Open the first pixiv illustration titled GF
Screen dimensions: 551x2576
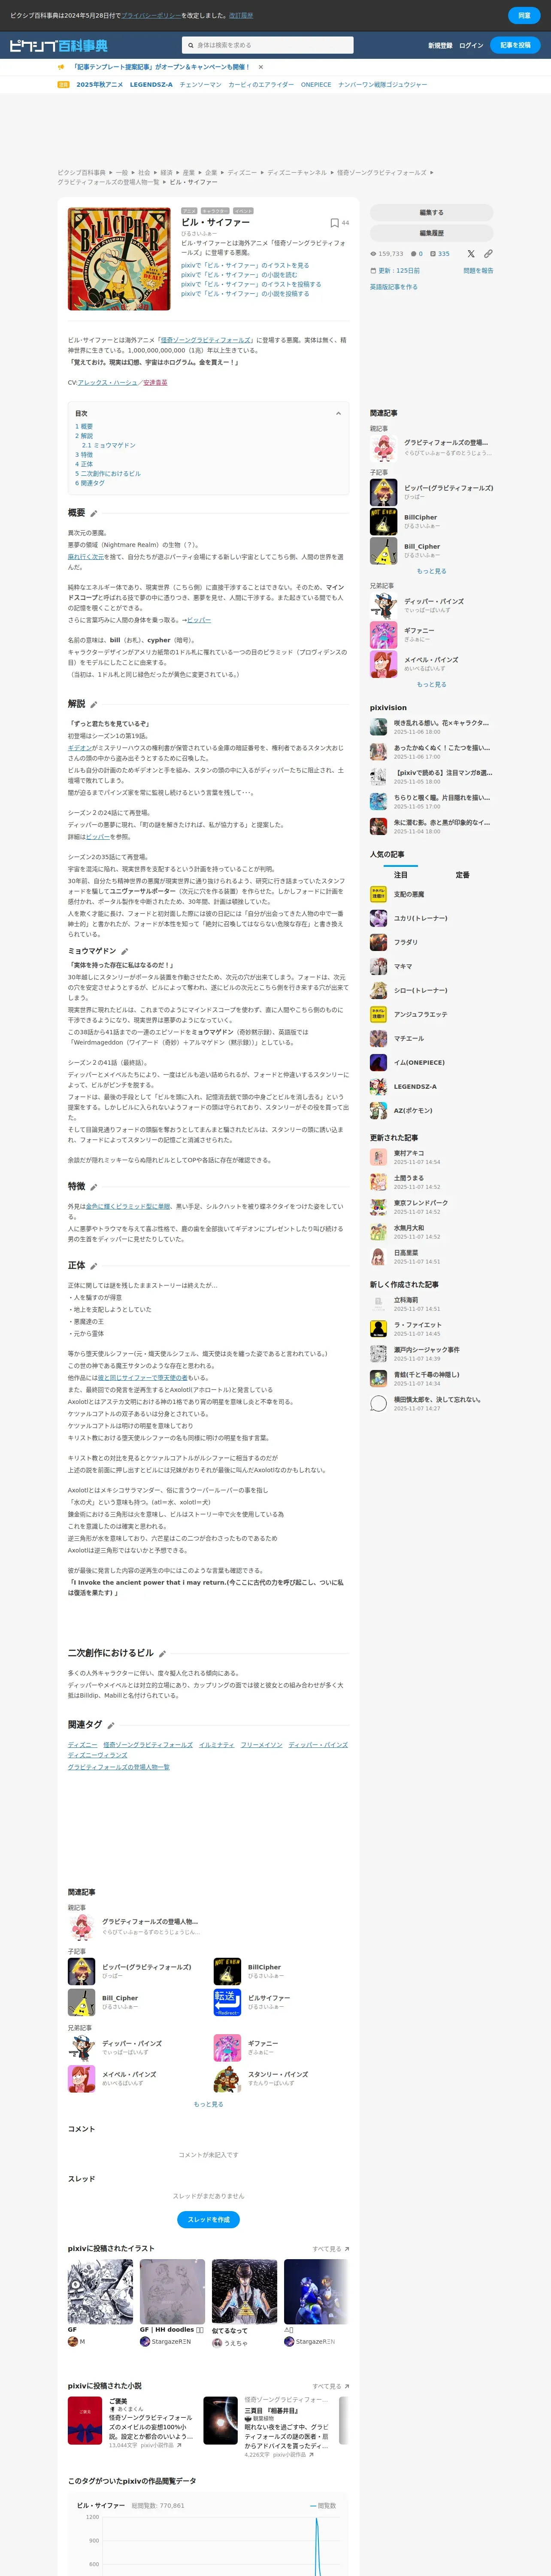(x=100, y=2292)
